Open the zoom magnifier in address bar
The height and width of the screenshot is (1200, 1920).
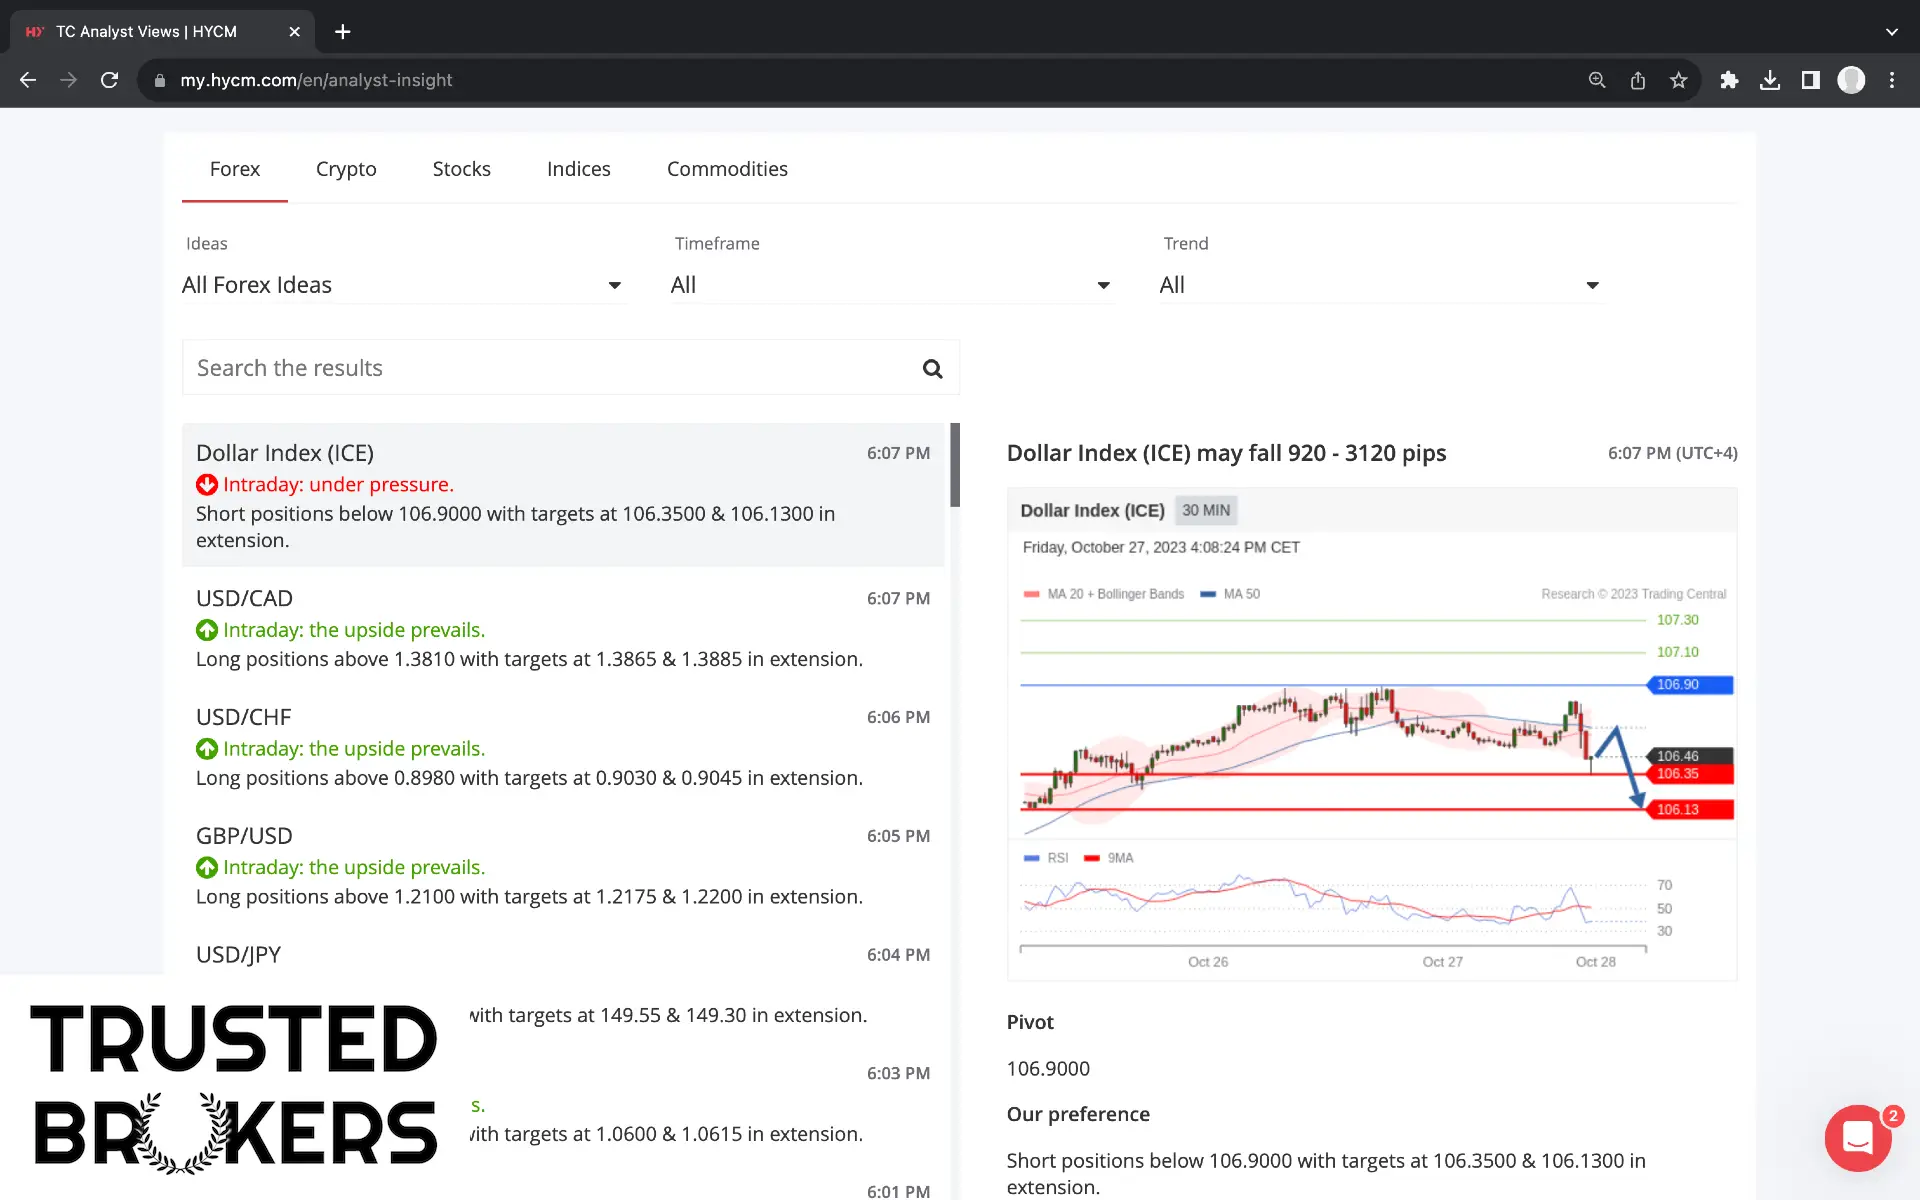1597,80
